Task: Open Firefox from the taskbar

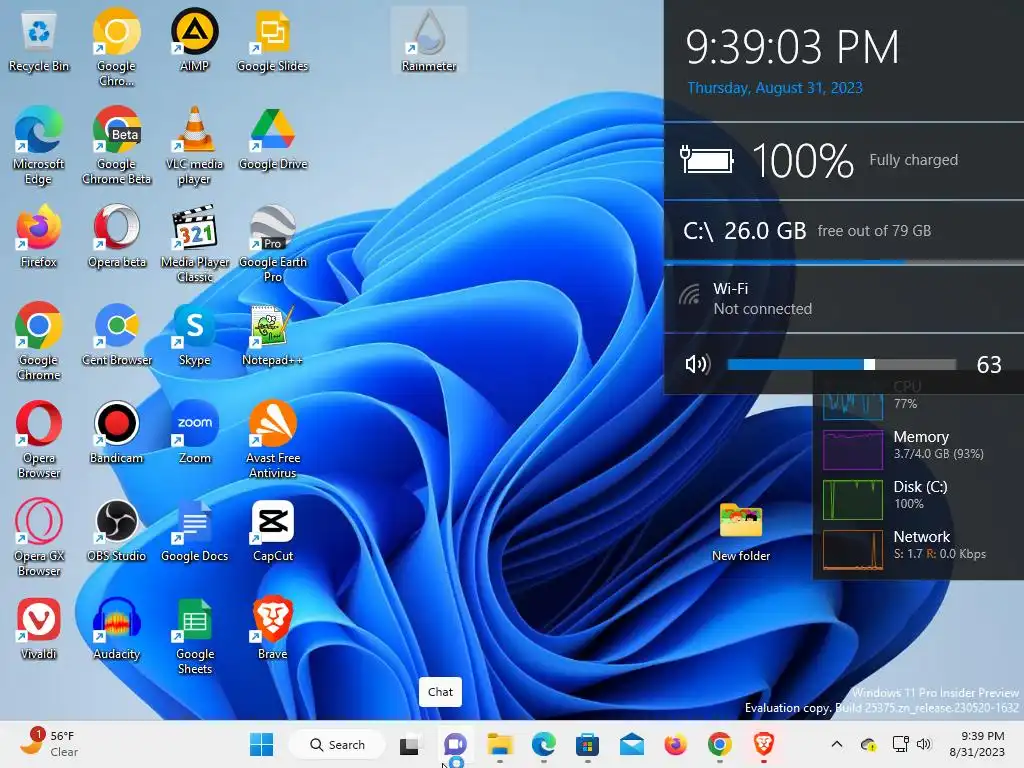Action: (x=675, y=744)
